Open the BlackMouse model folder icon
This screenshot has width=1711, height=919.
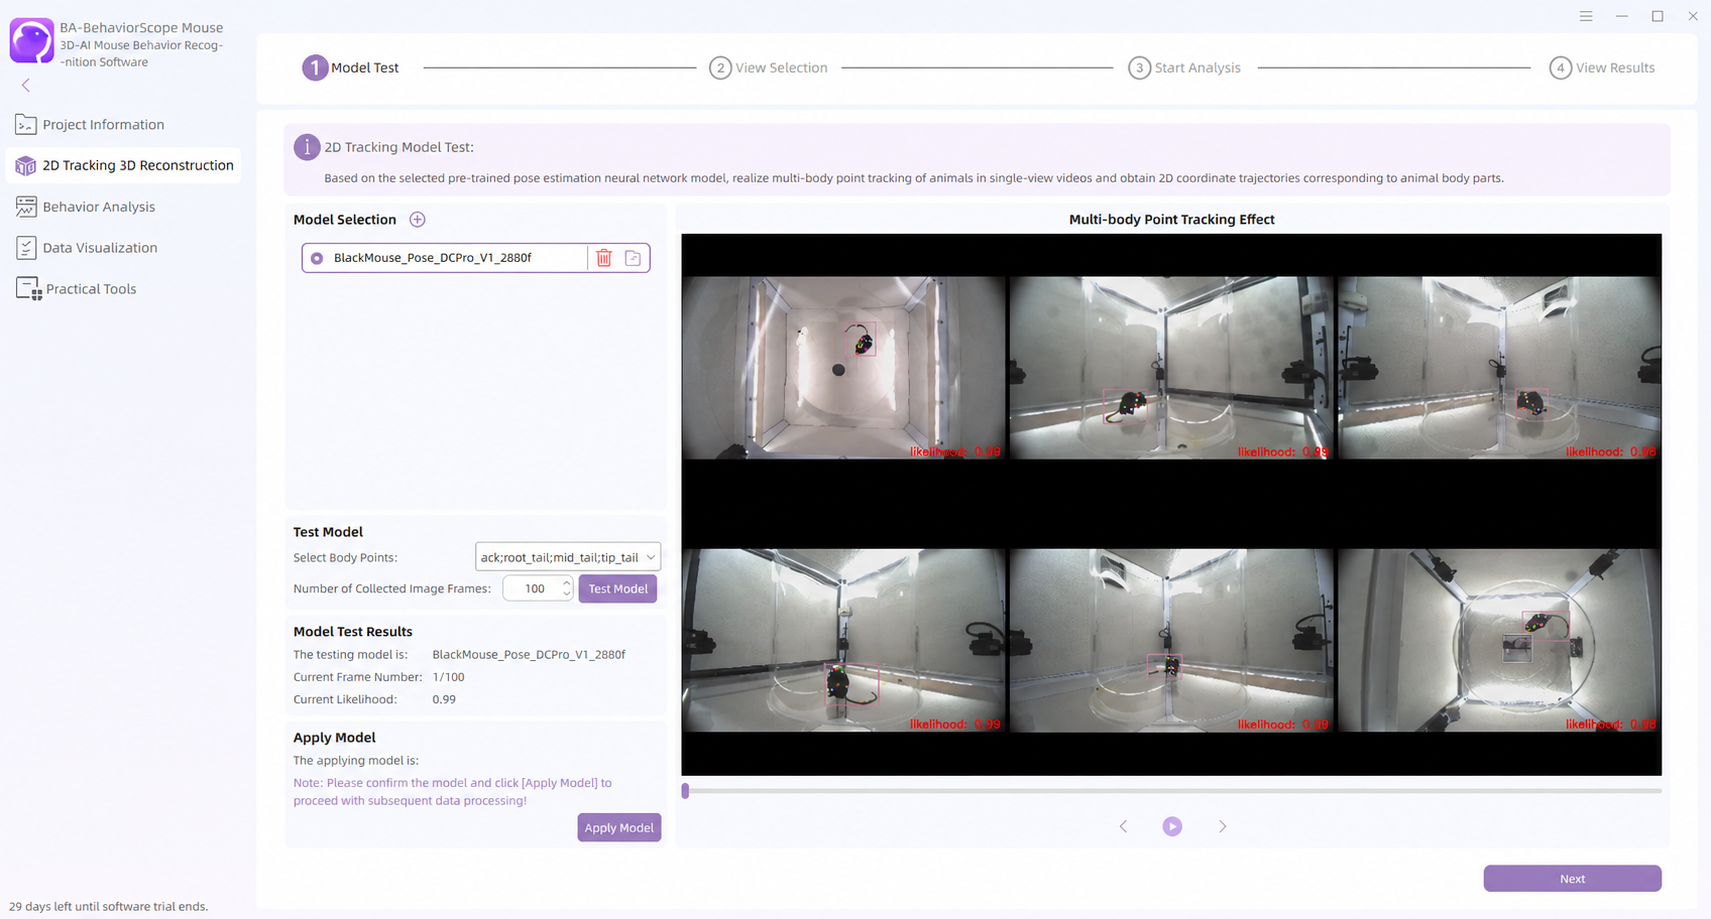click(x=633, y=258)
